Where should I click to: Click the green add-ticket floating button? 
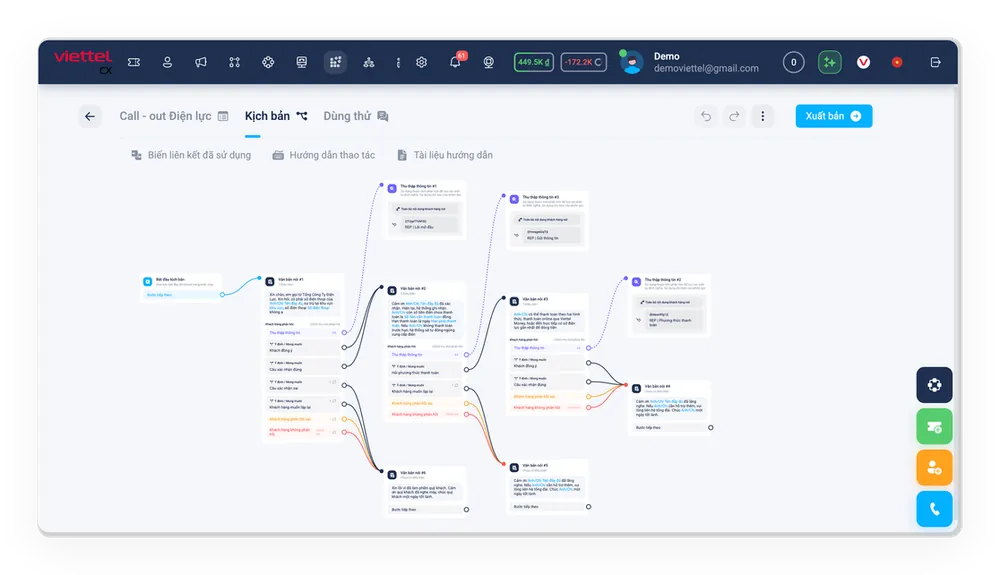(x=934, y=426)
